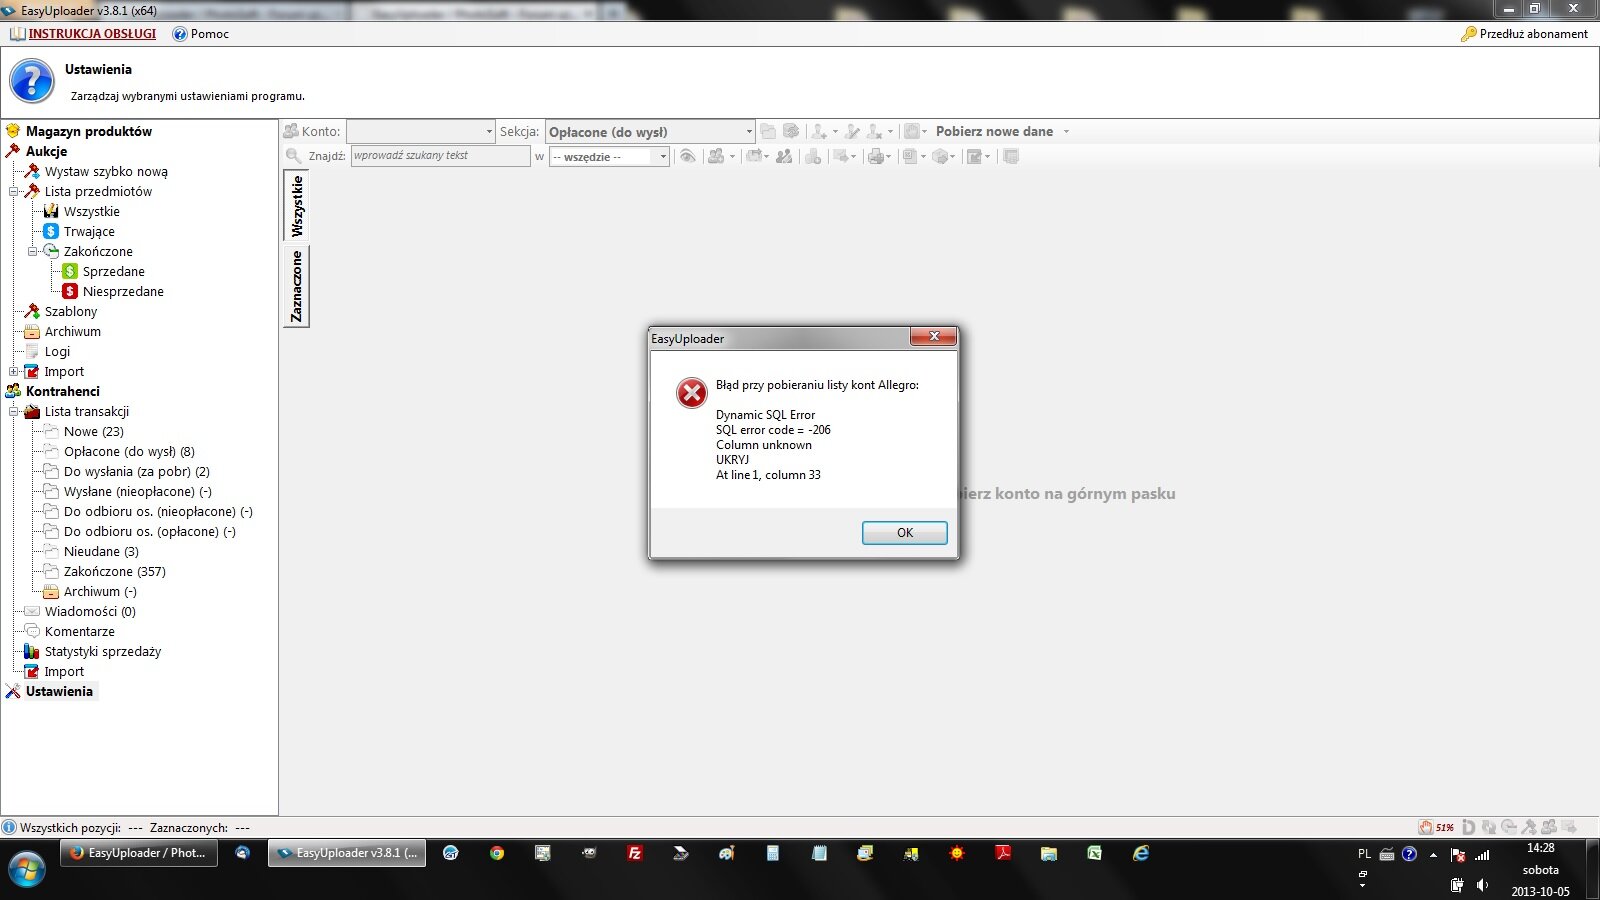Click the Znajdź search text field

pyautogui.click(x=440, y=156)
